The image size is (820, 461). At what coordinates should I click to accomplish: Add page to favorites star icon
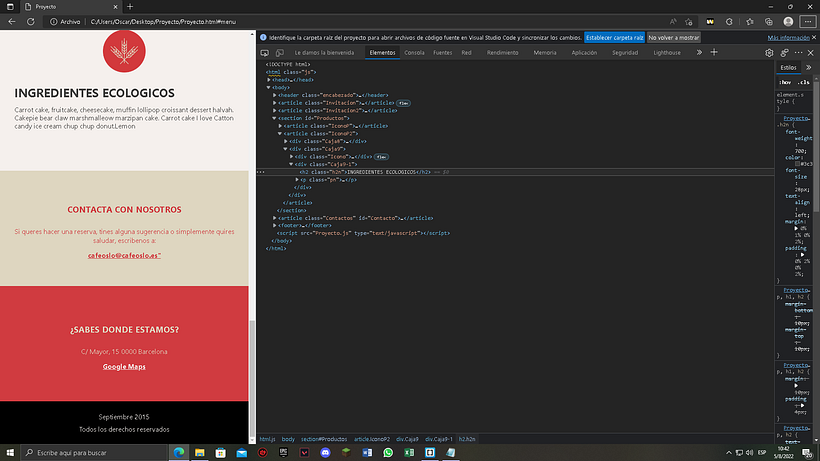tap(689, 22)
